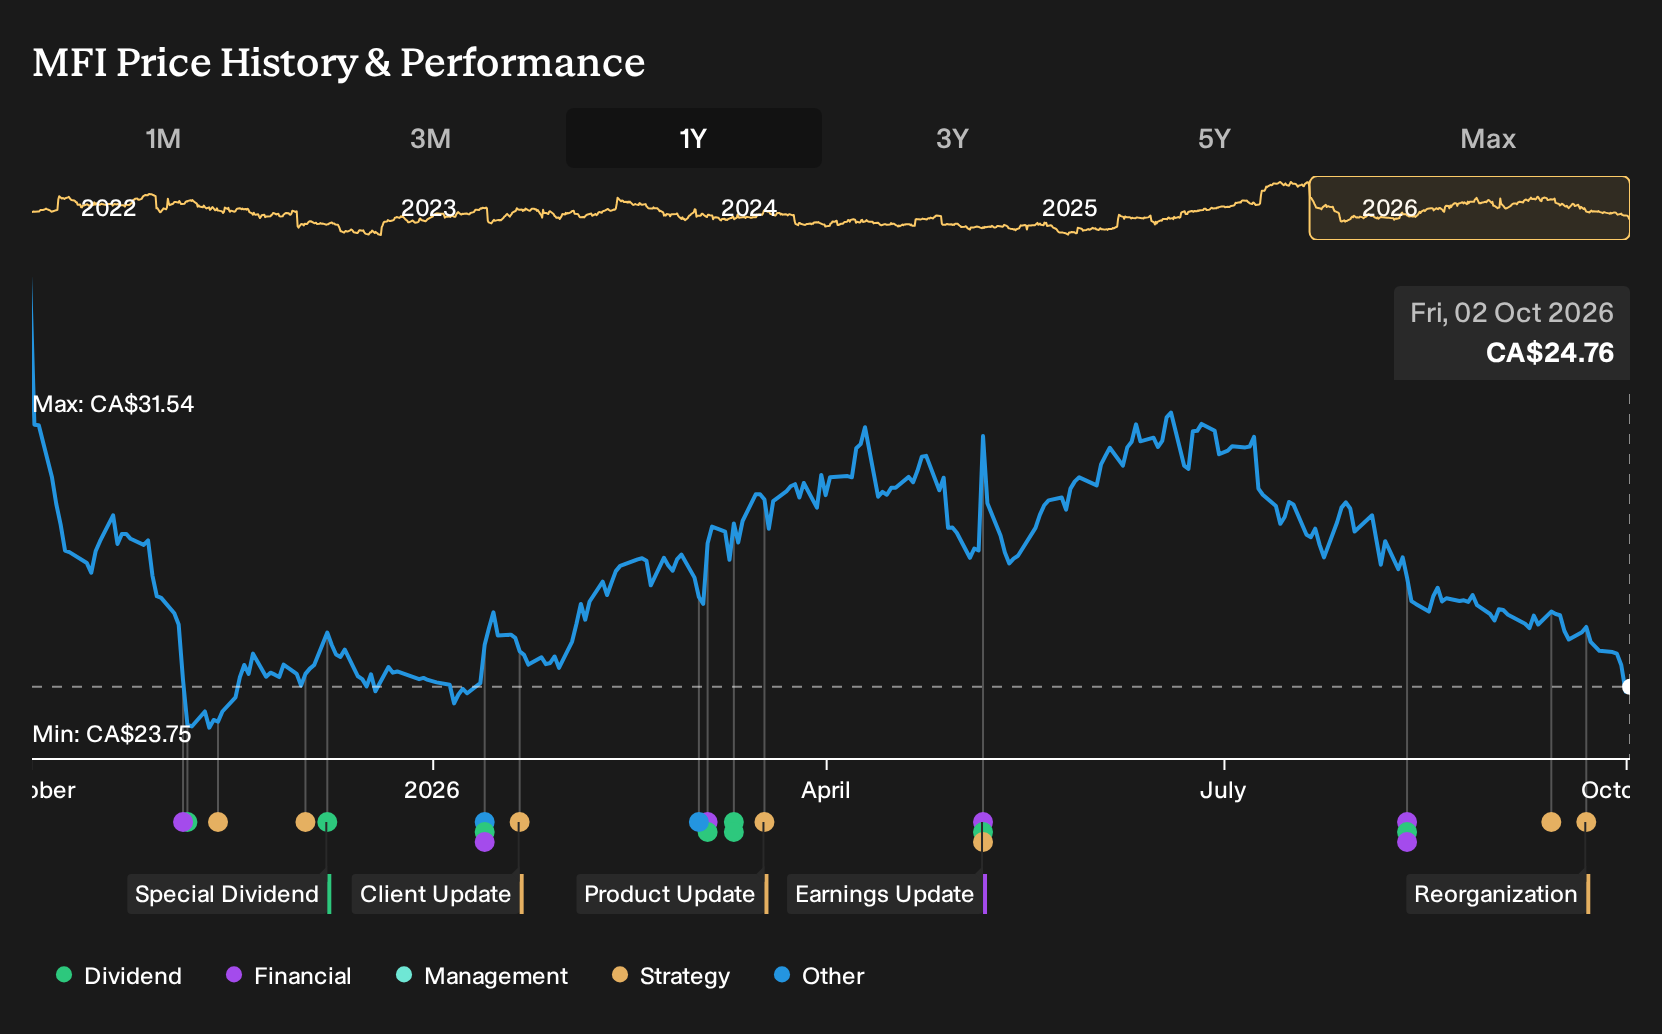1662x1034 pixels.
Task: Click bottom purple dot in stack after July
Action: pyautogui.click(x=1407, y=842)
